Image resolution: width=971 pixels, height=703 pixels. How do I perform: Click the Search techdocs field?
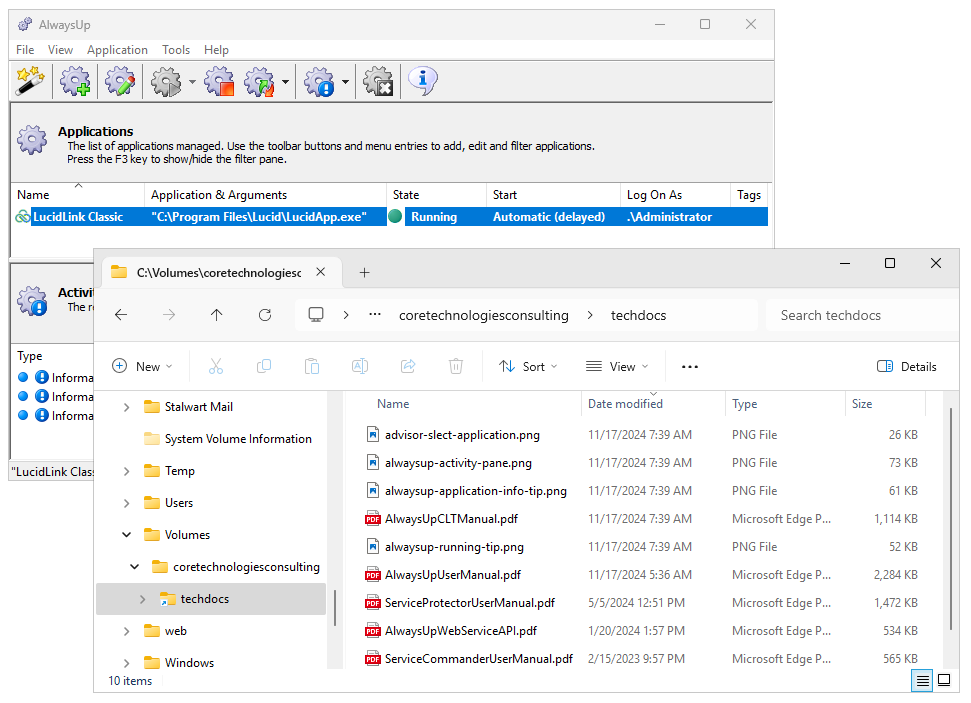[861, 315]
